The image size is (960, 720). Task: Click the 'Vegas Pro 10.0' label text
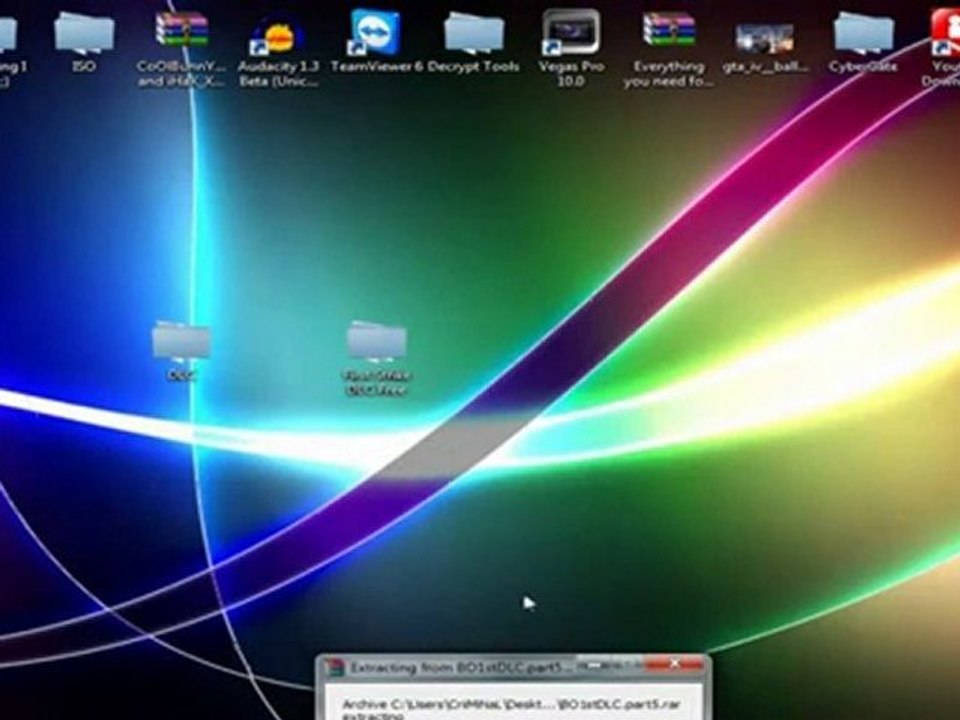click(571, 73)
